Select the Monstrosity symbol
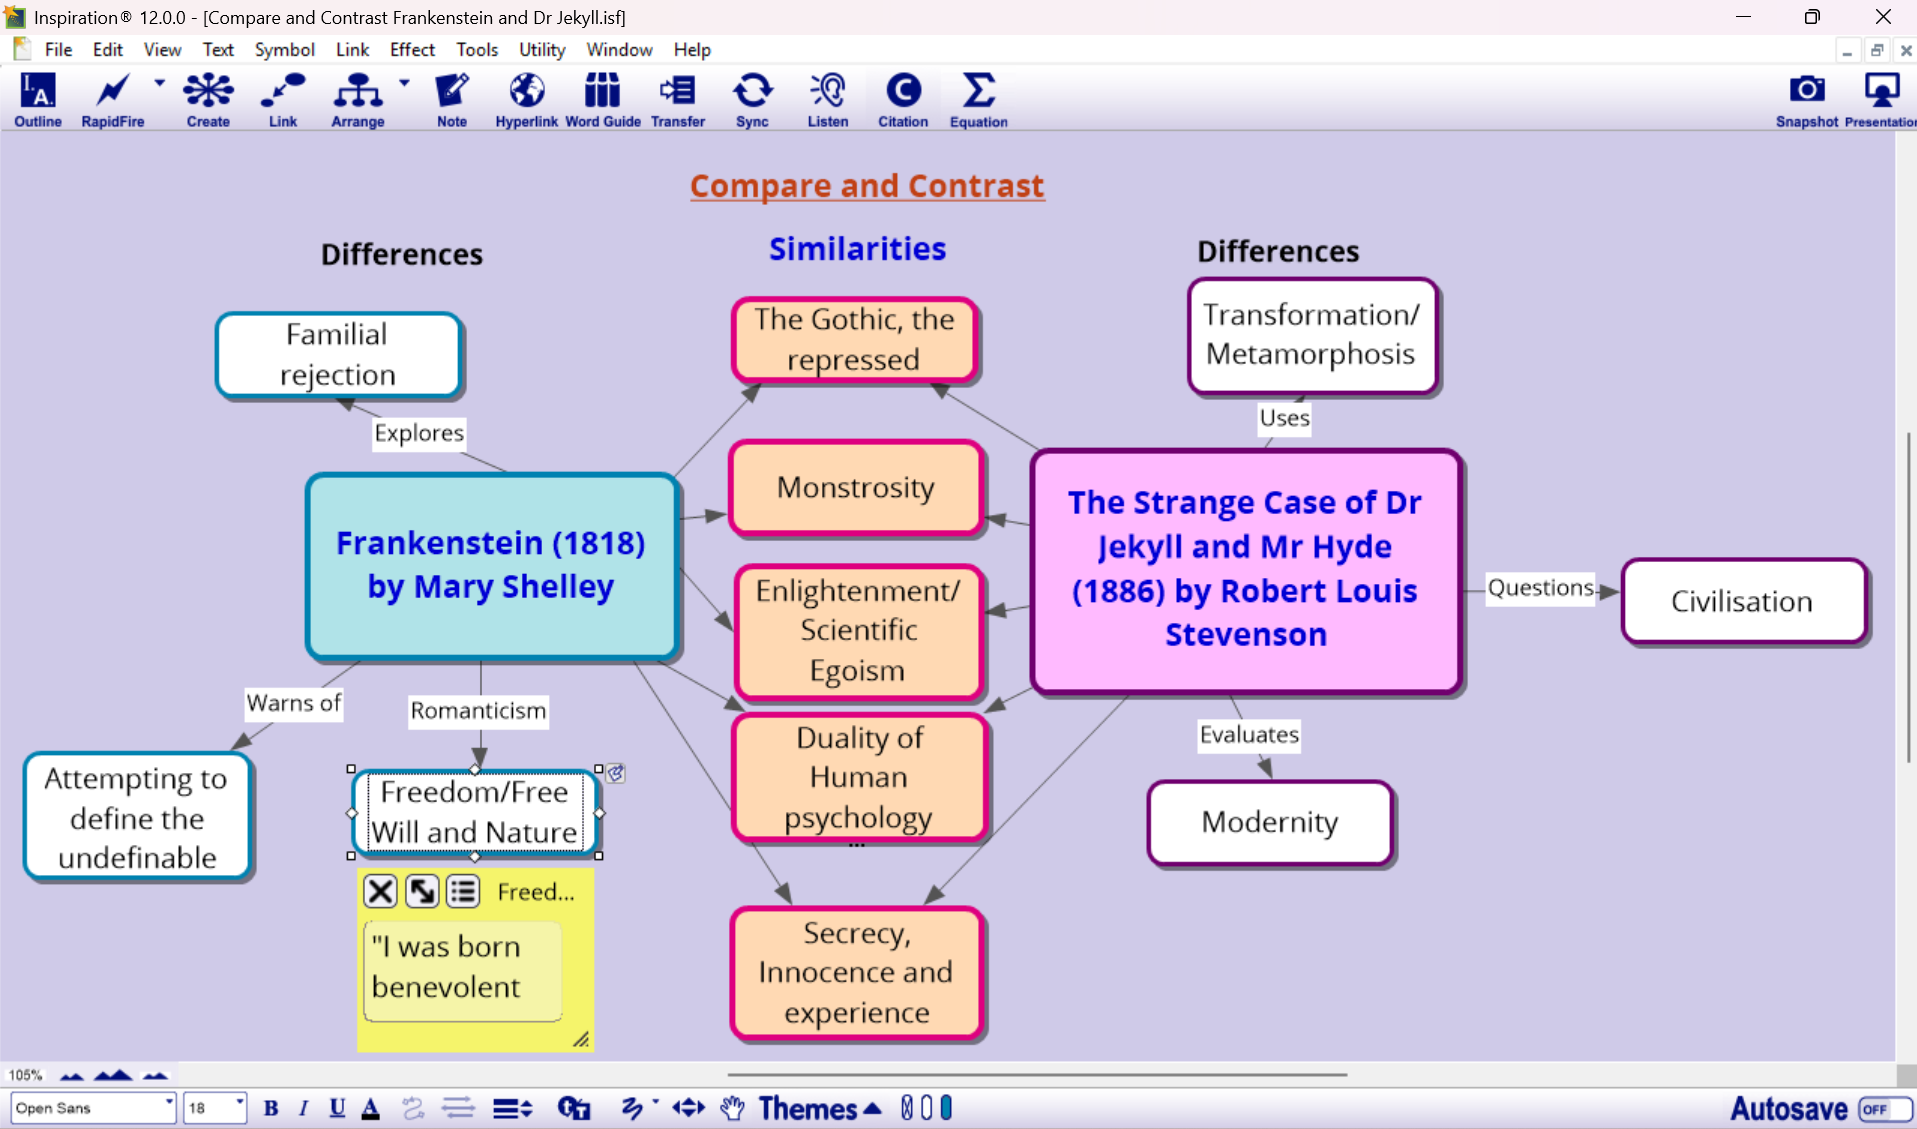The height and width of the screenshot is (1129, 1917). [856, 488]
